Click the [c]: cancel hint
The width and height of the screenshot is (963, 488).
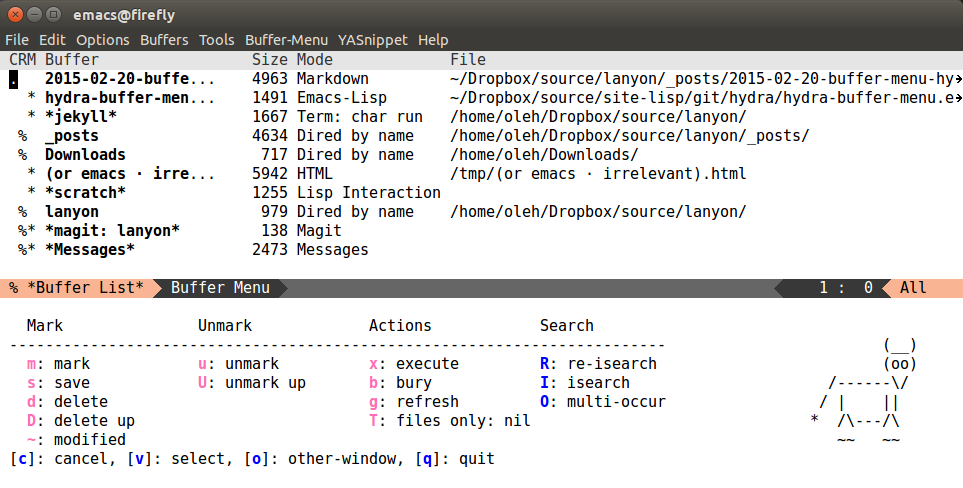pyautogui.click(x=63, y=459)
